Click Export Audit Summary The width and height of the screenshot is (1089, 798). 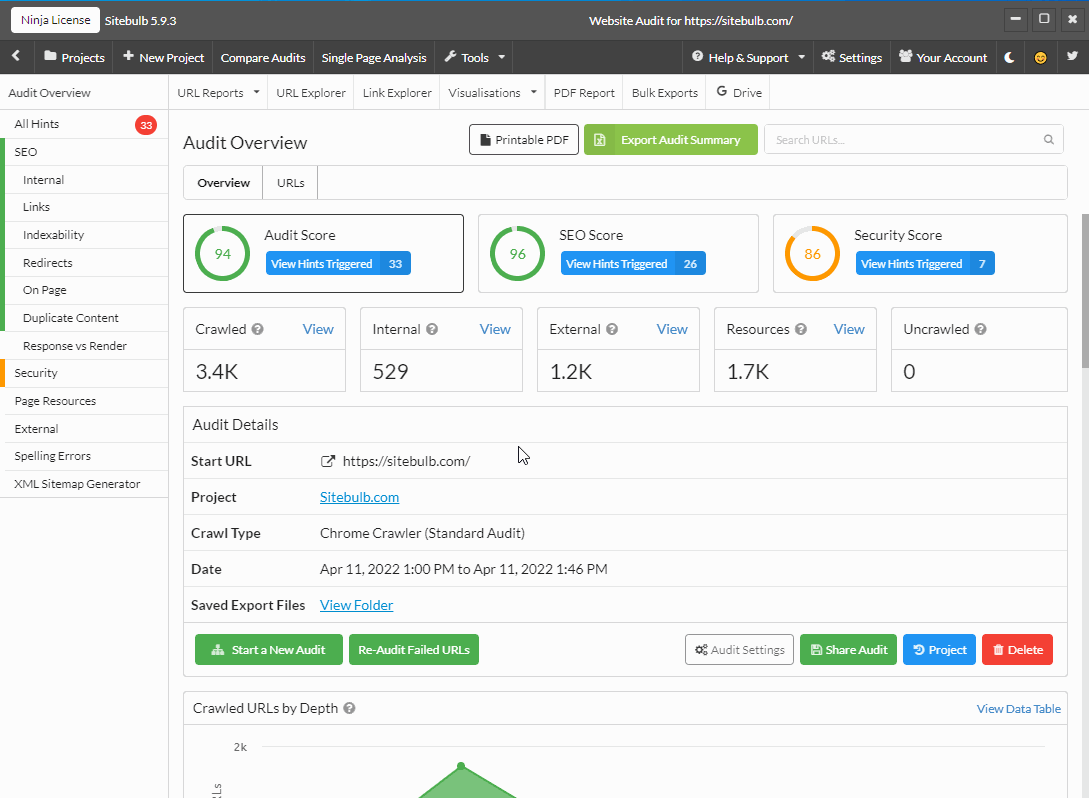[x=671, y=140]
